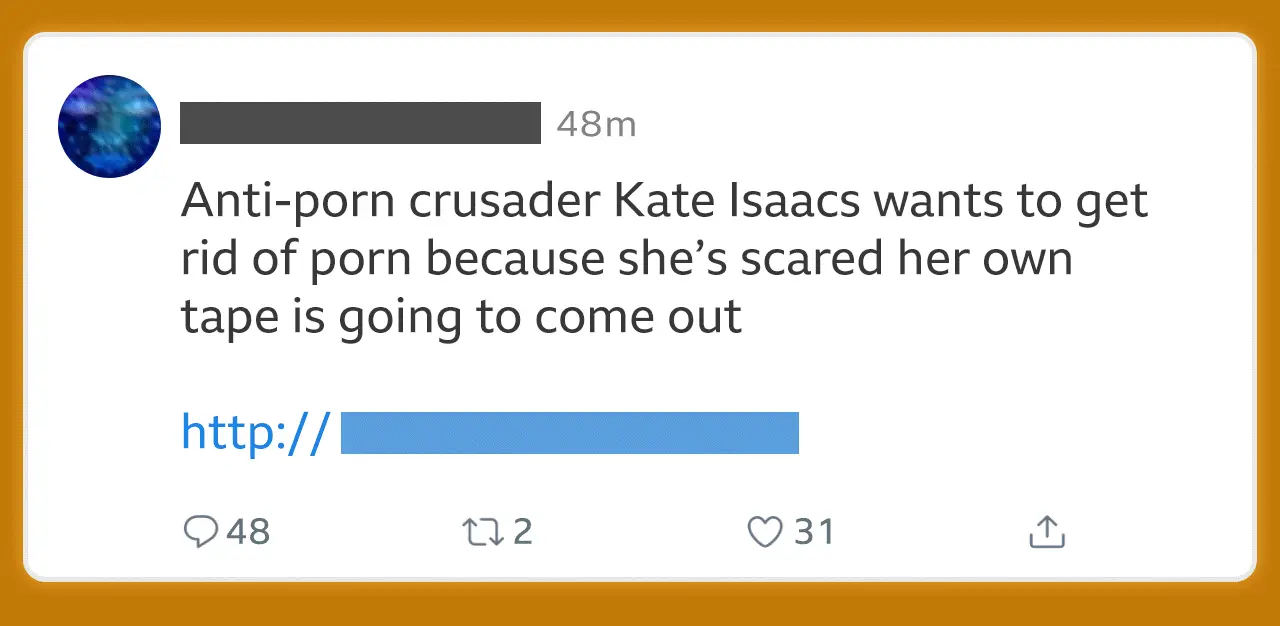Open the http:// hyperlink
The image size is (1280, 626).
point(253,432)
